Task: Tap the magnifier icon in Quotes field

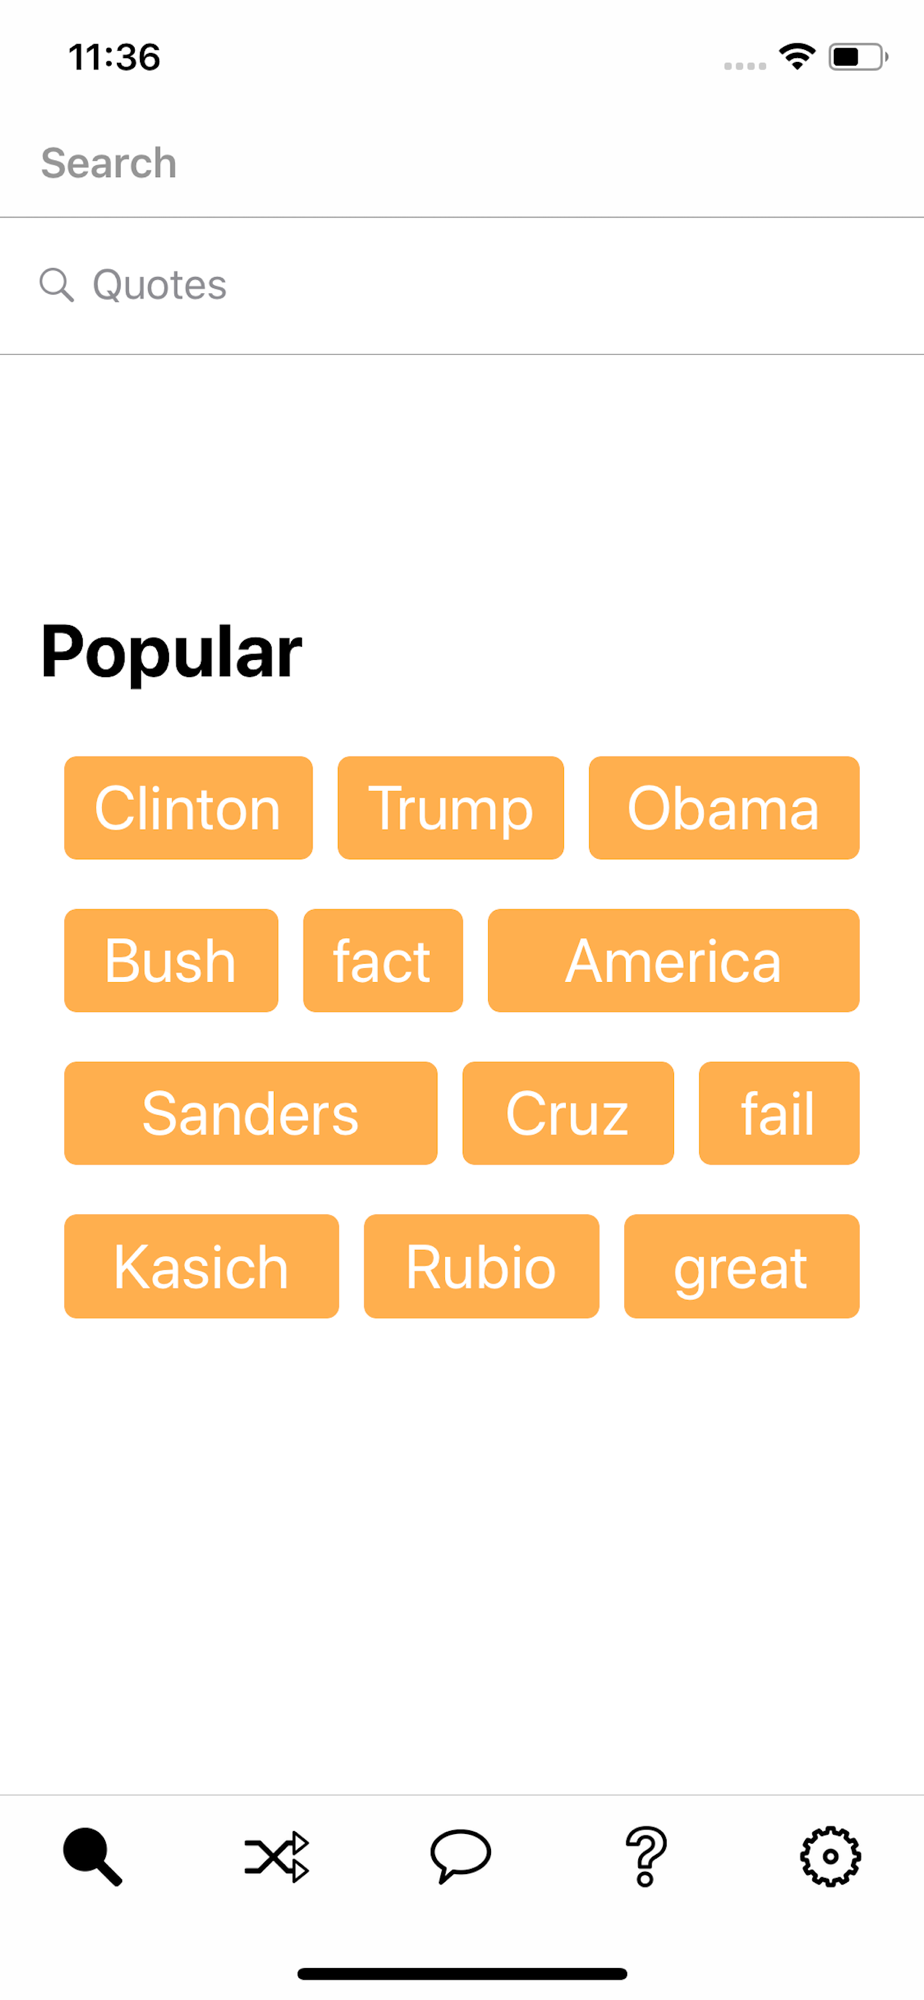Action: click(57, 285)
